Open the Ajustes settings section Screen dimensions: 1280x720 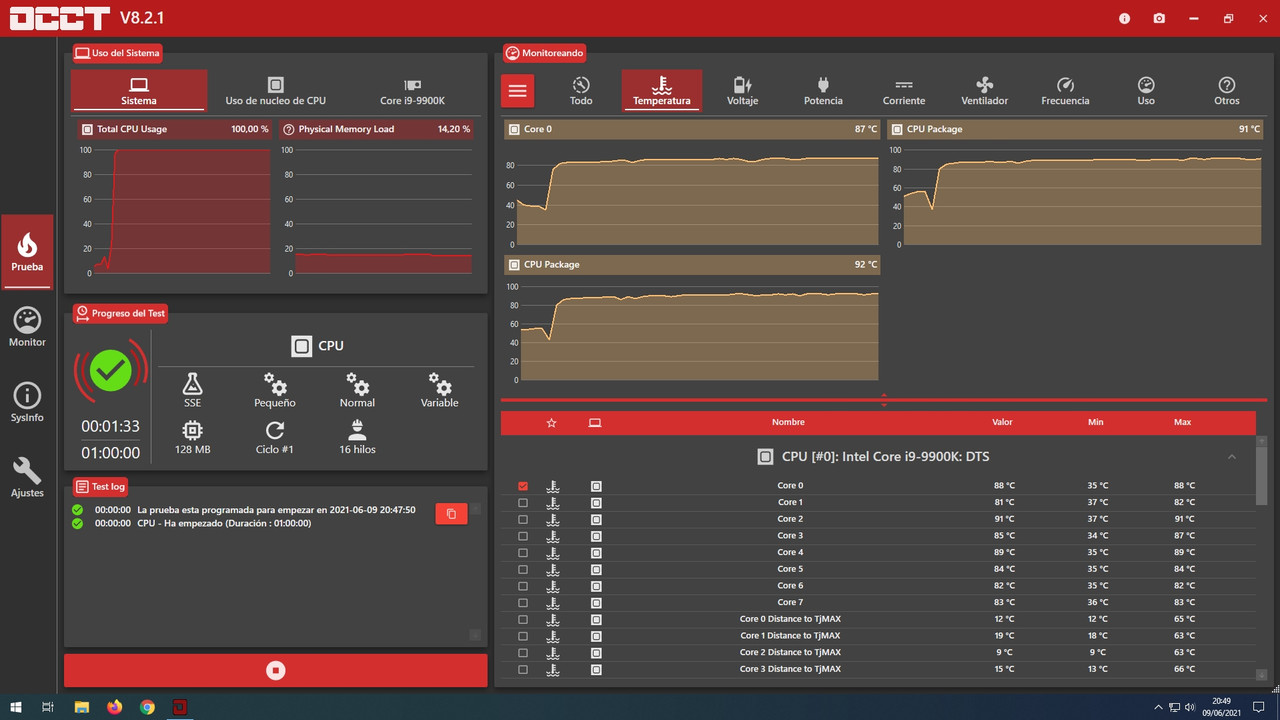coord(27,478)
